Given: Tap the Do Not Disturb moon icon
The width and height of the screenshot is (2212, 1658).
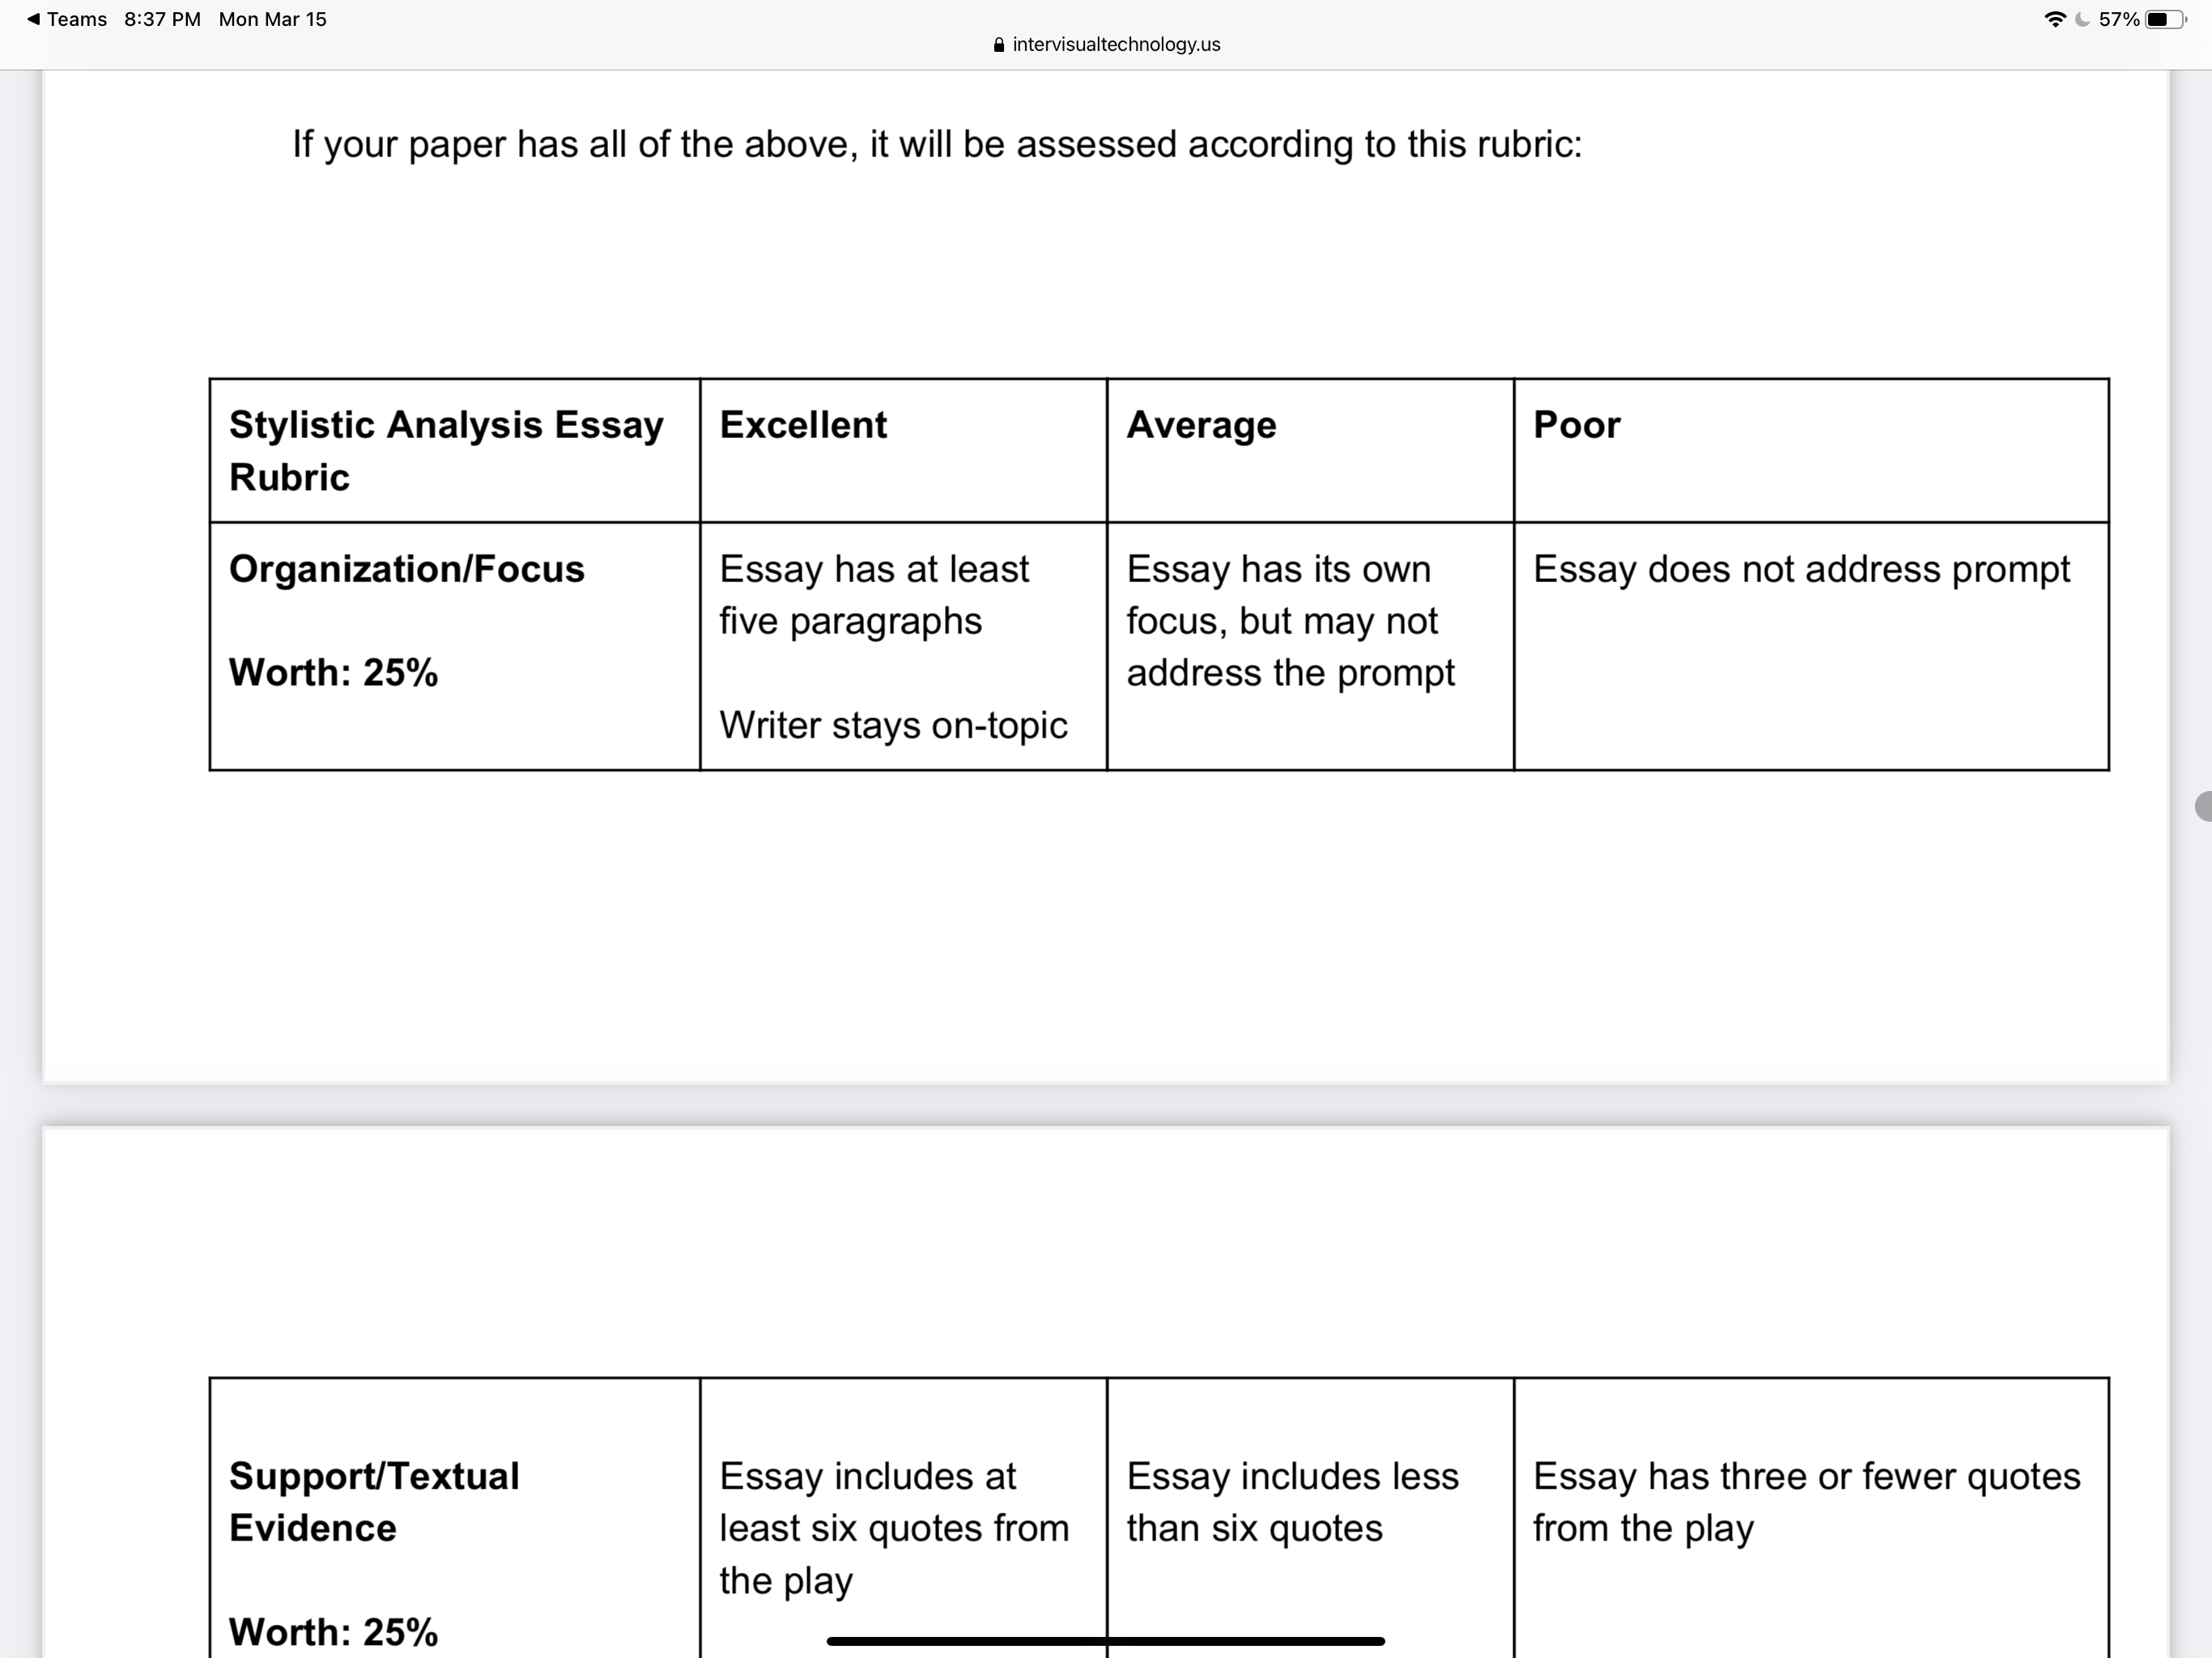Looking at the screenshot, I should pos(2082,19).
